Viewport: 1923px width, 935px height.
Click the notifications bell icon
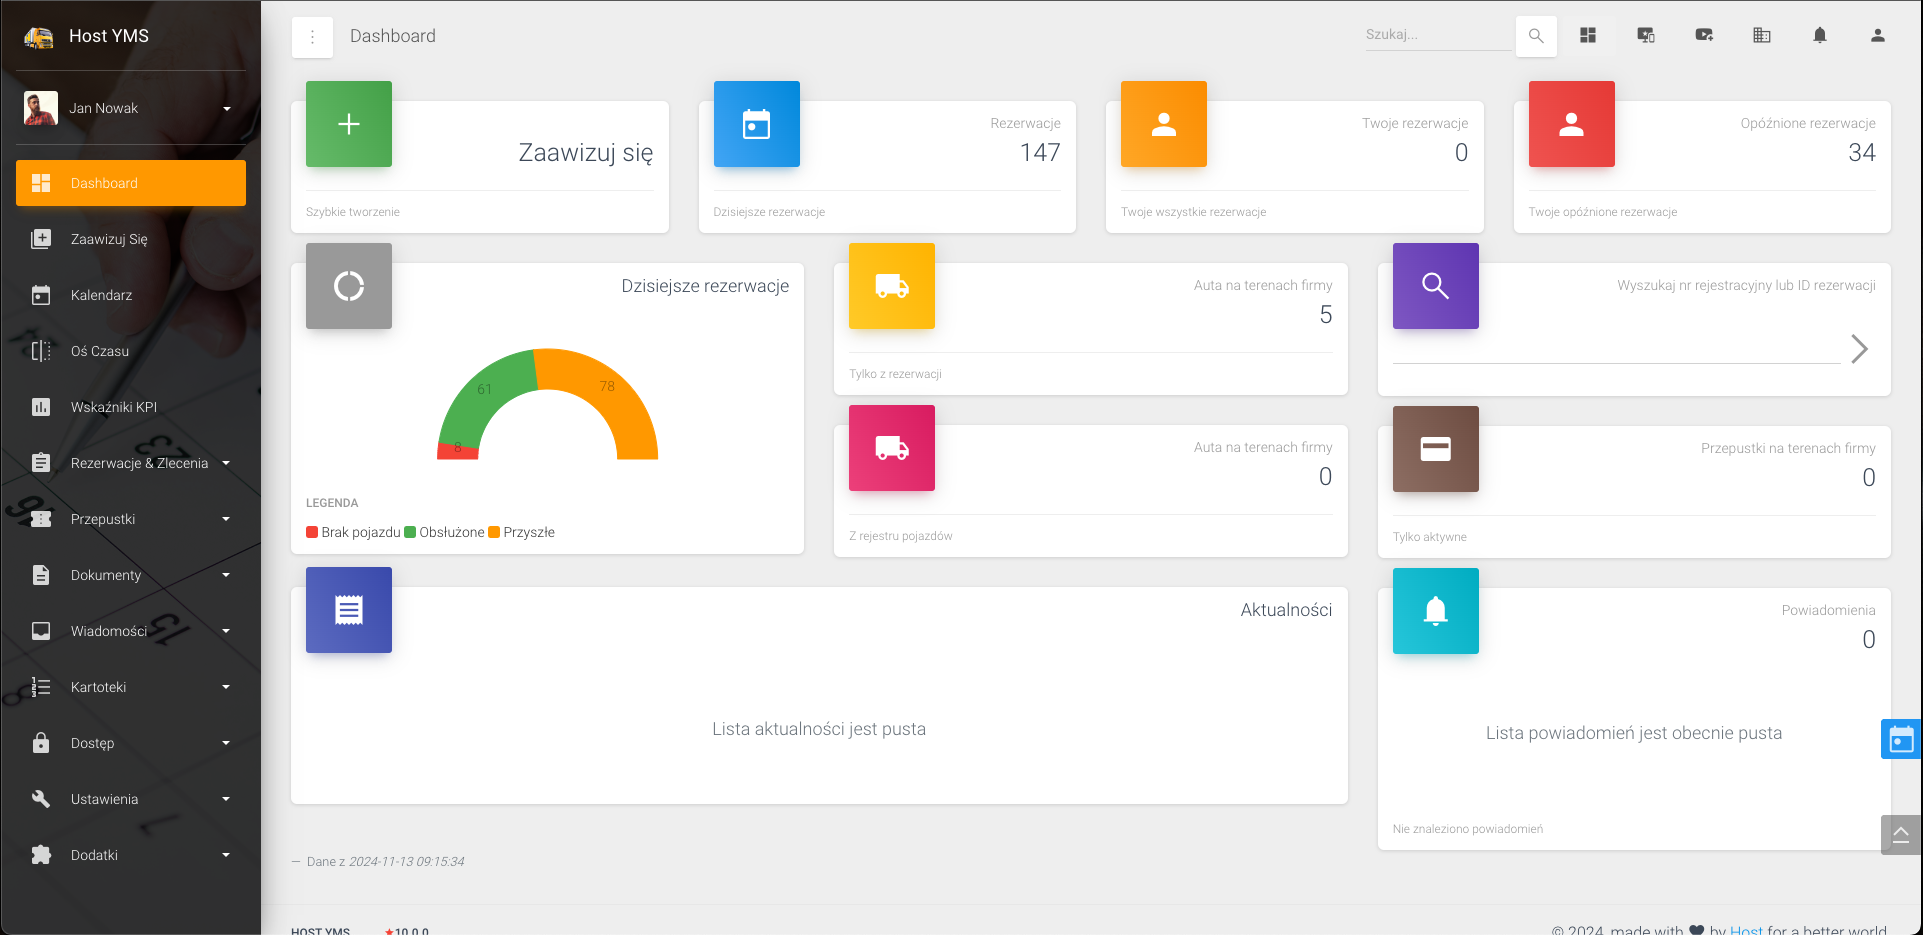(x=1819, y=35)
